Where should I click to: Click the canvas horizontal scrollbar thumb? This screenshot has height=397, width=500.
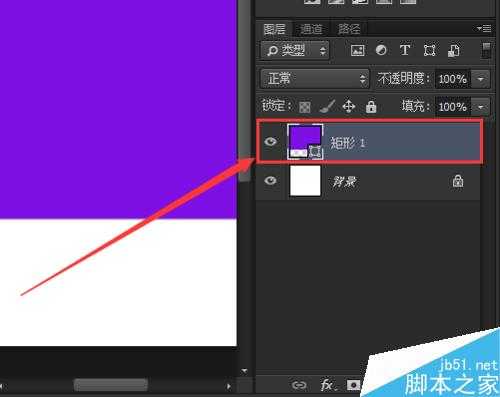pos(110,385)
